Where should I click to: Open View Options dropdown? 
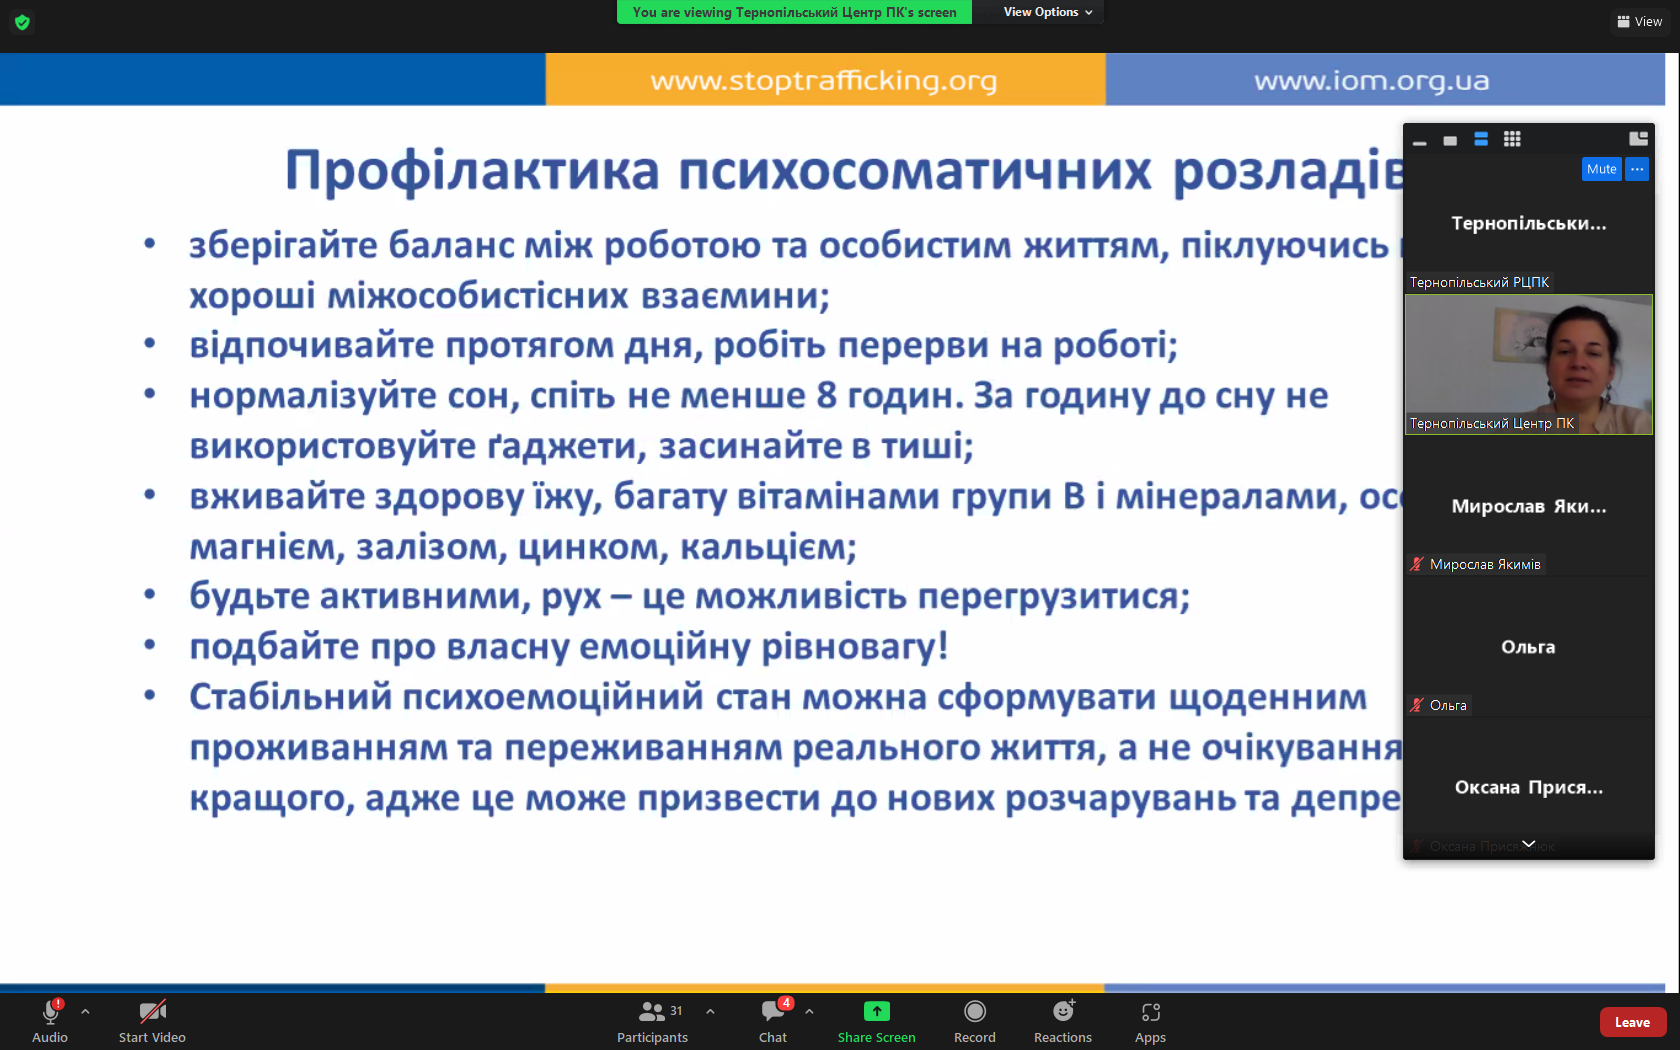(x=1047, y=12)
